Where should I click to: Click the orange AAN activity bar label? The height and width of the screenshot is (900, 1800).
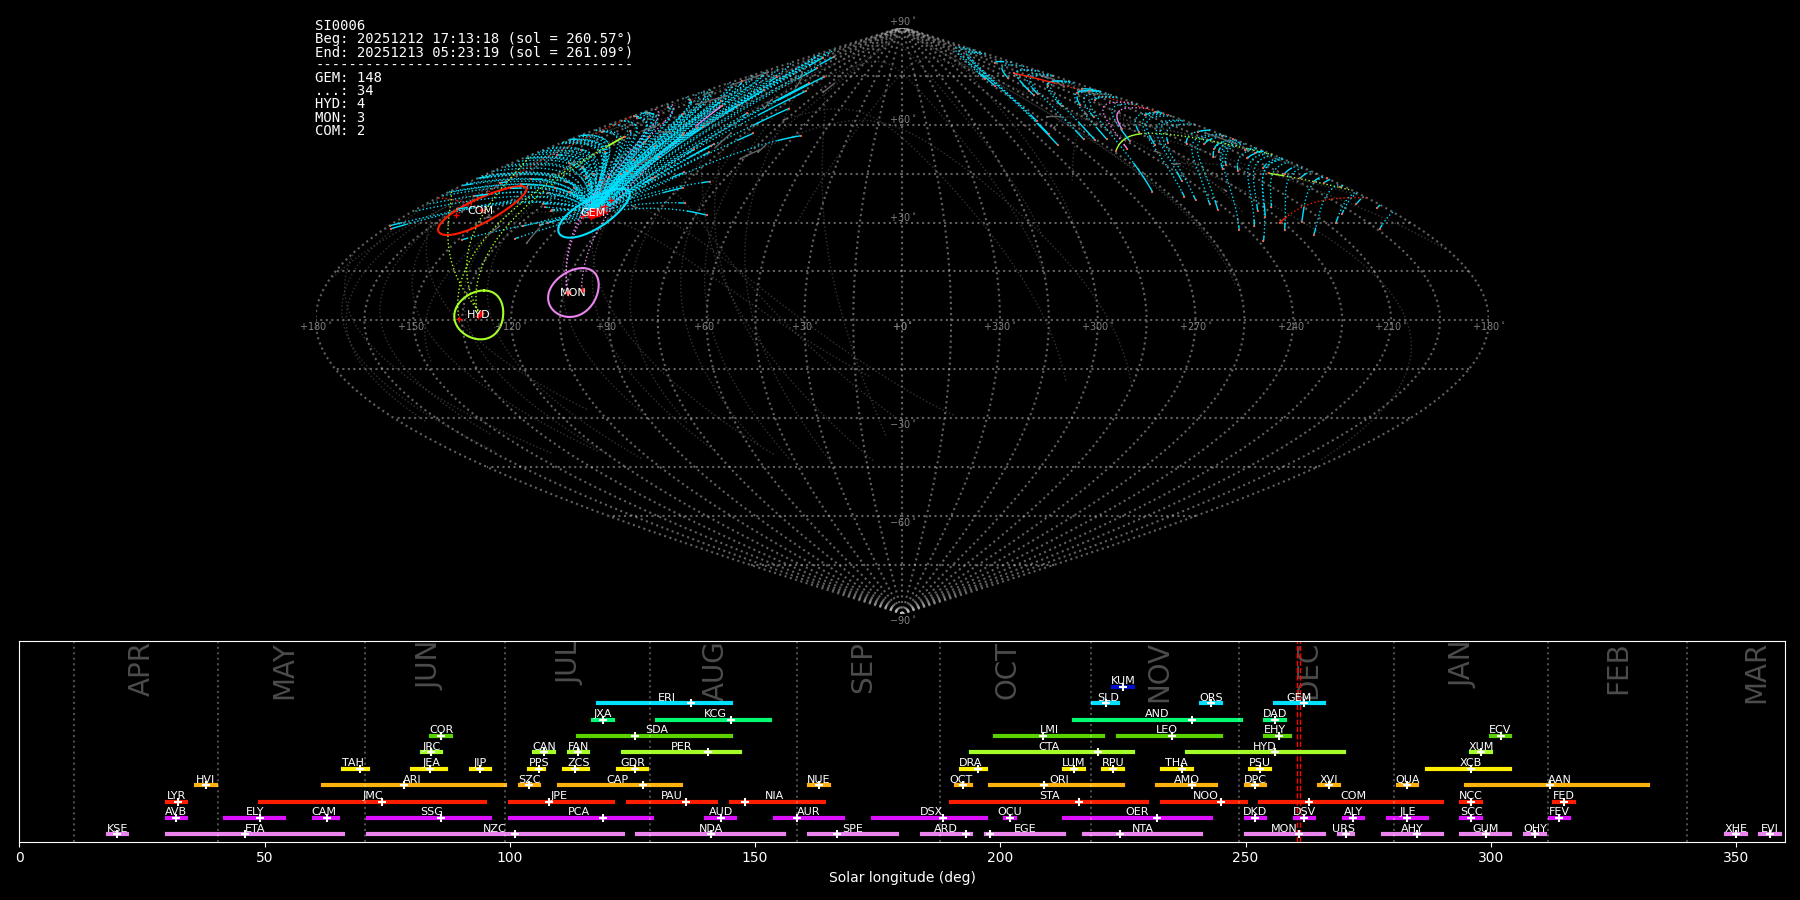[x=1559, y=780]
